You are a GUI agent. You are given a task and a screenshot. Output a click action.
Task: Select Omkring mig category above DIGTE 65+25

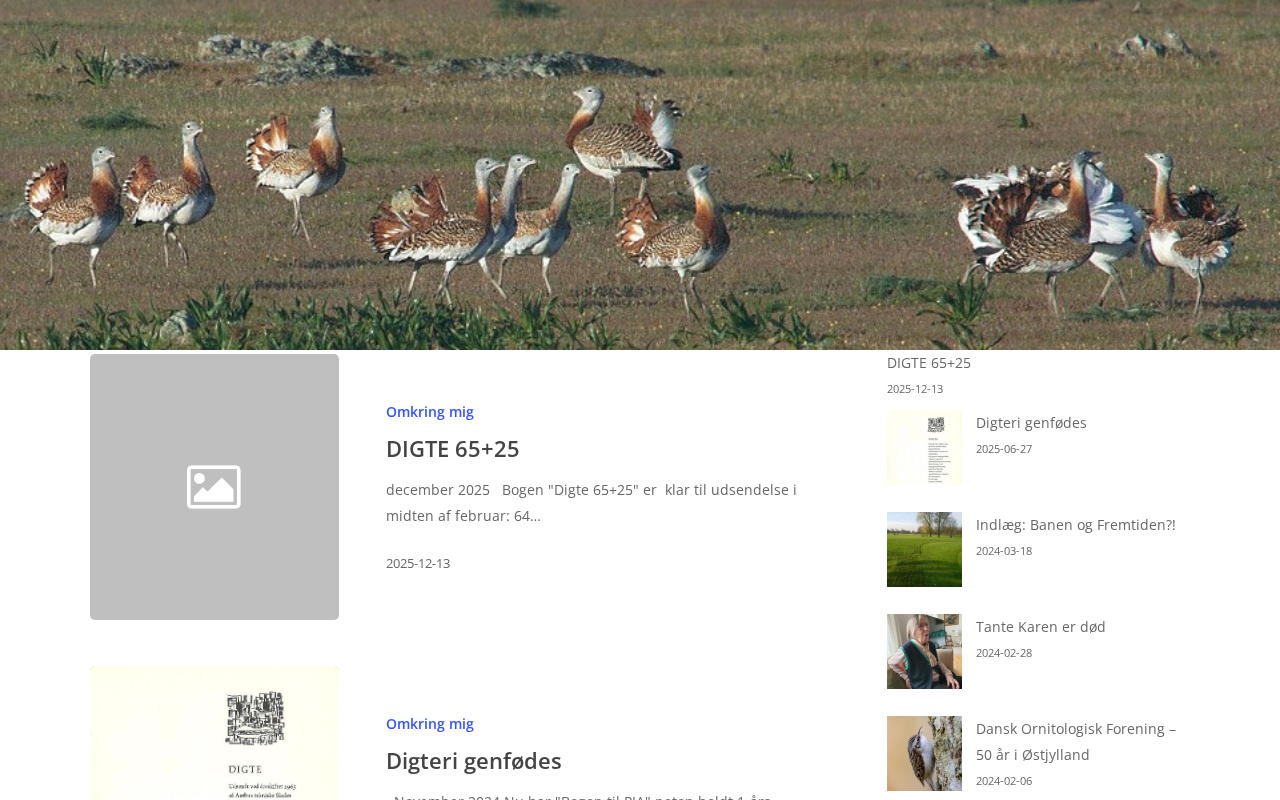tap(430, 412)
